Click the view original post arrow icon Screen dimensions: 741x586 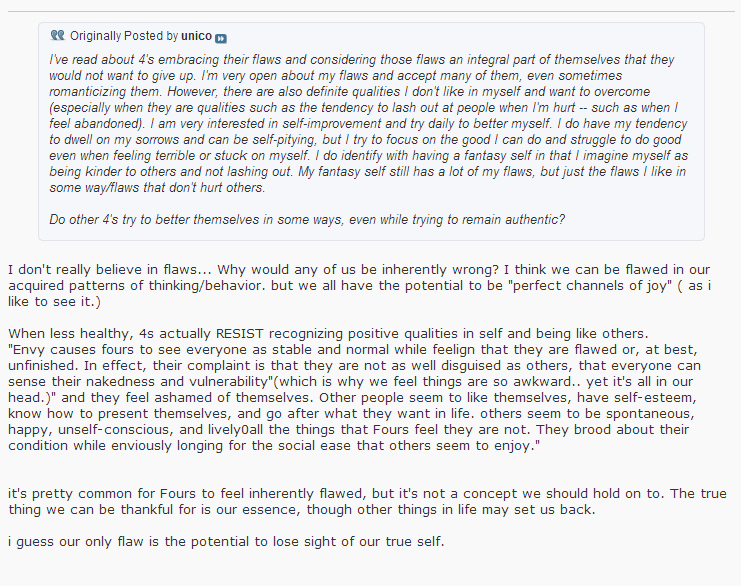click(221, 38)
